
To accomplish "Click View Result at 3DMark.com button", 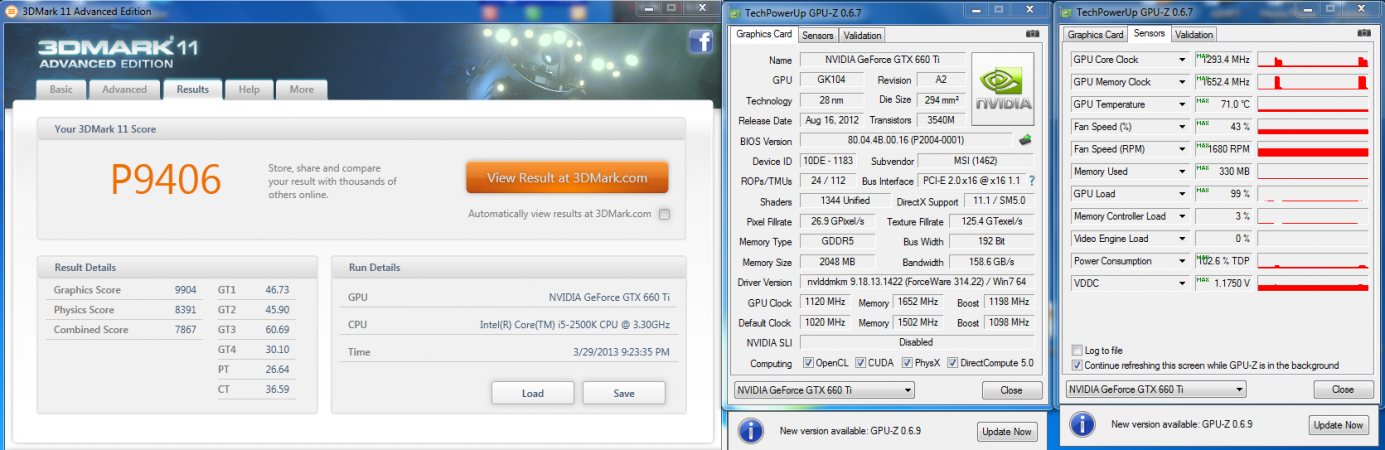I will tap(567, 178).
